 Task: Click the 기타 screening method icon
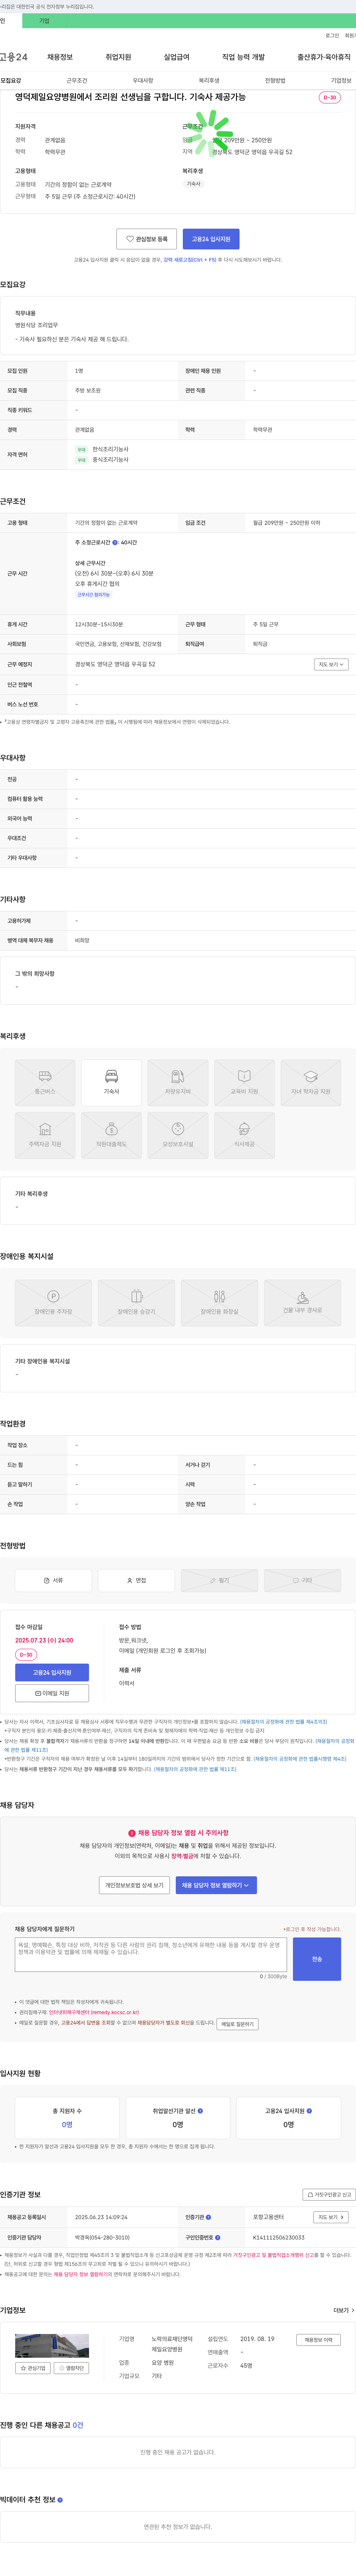pyautogui.click(x=302, y=1580)
